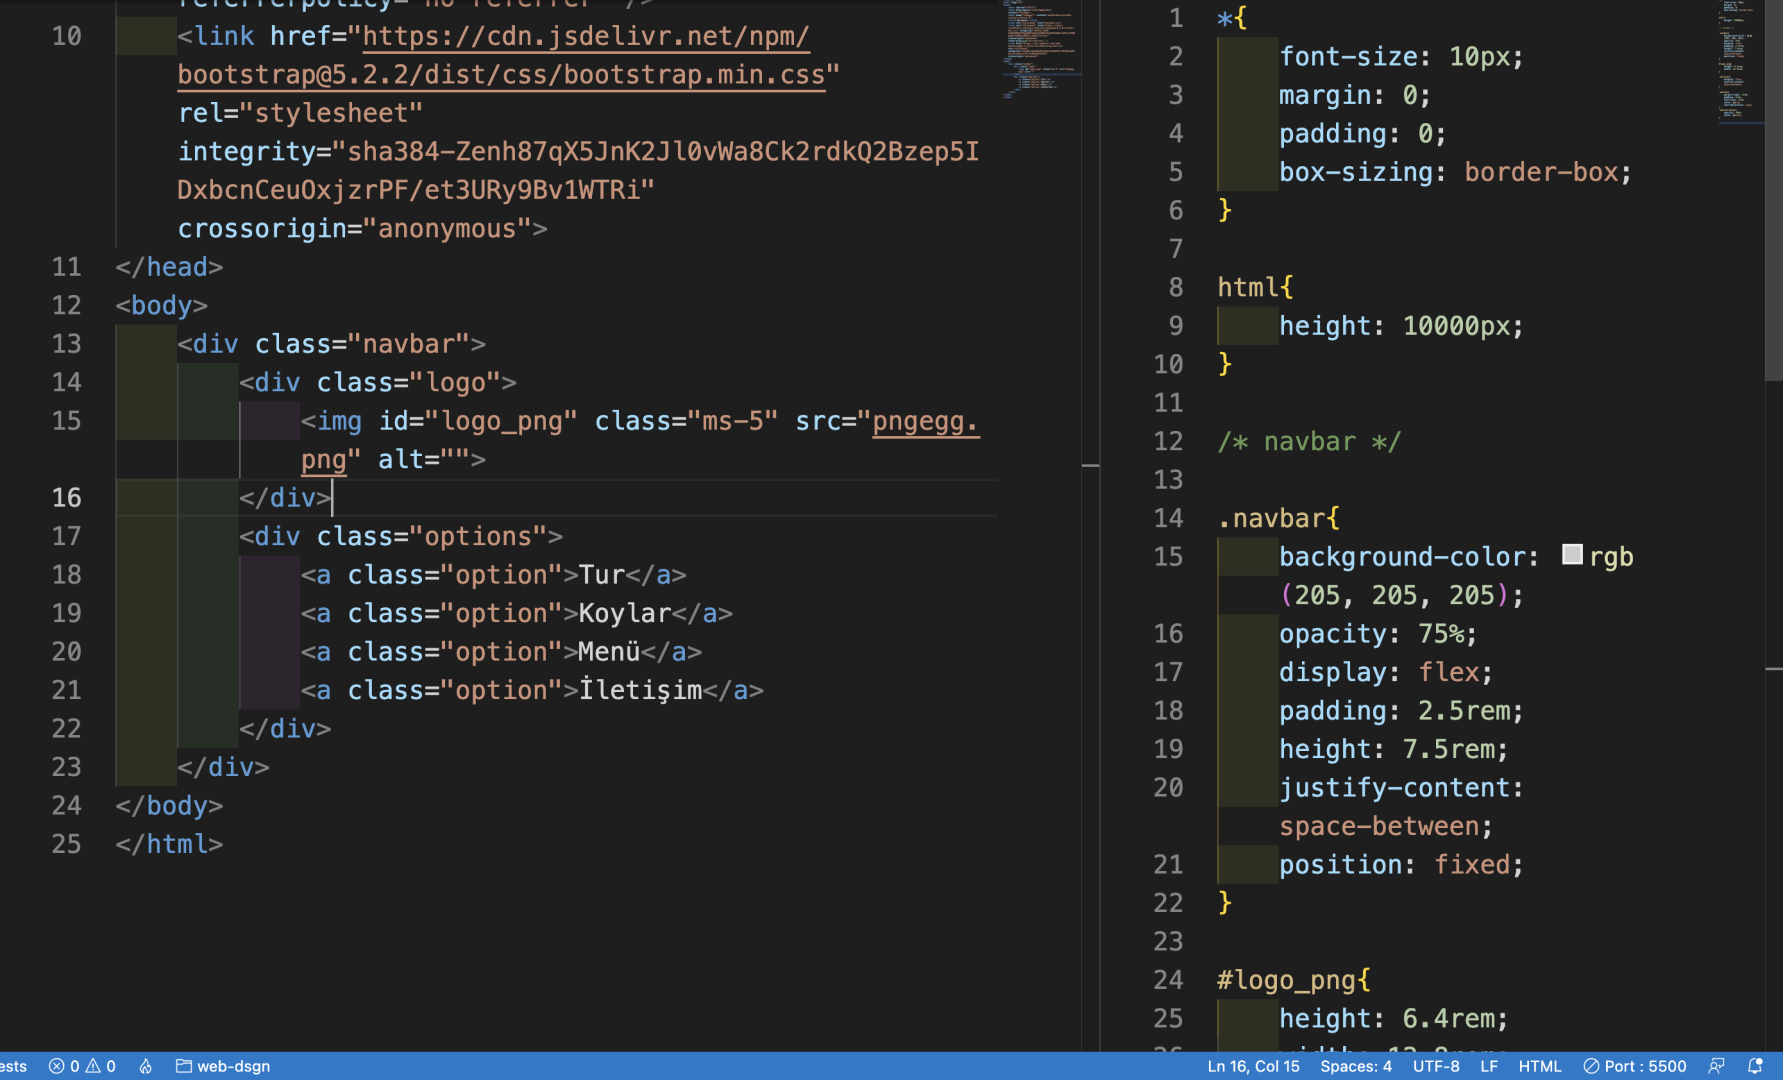
Task: Place cursor on the 'Koylar' option text
Action: (625, 613)
